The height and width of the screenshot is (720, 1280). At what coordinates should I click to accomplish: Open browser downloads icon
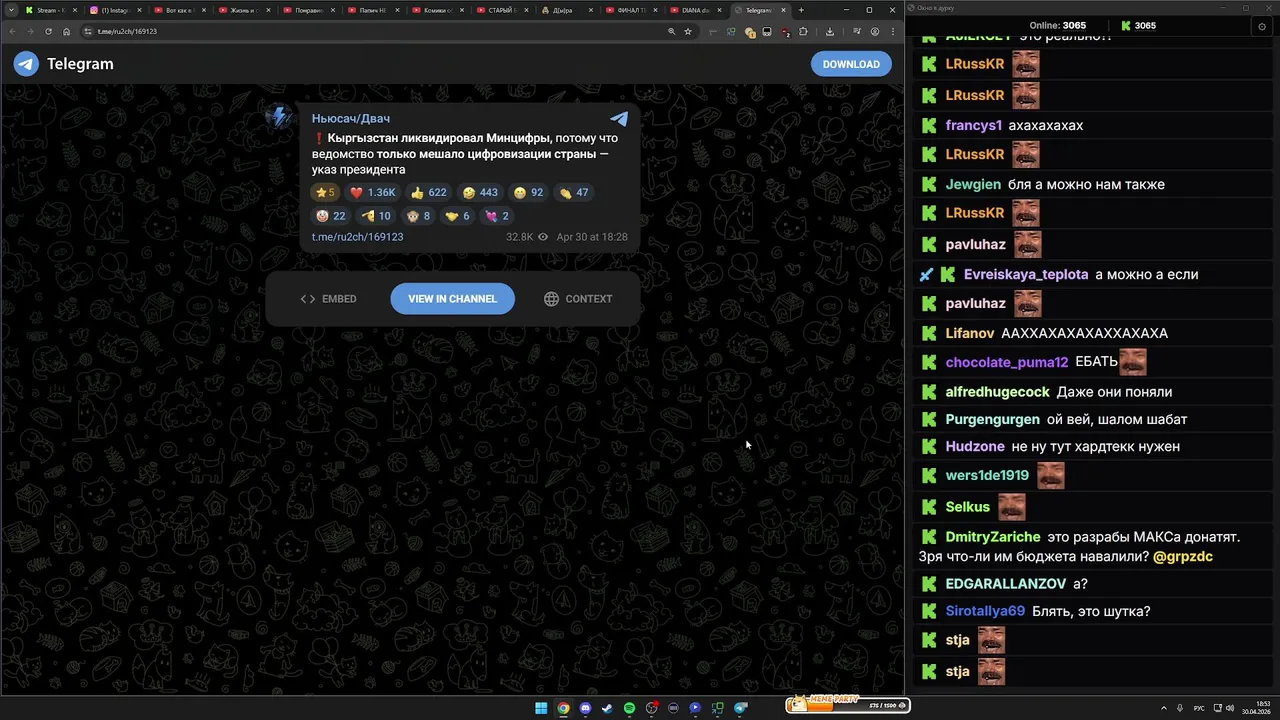830,31
